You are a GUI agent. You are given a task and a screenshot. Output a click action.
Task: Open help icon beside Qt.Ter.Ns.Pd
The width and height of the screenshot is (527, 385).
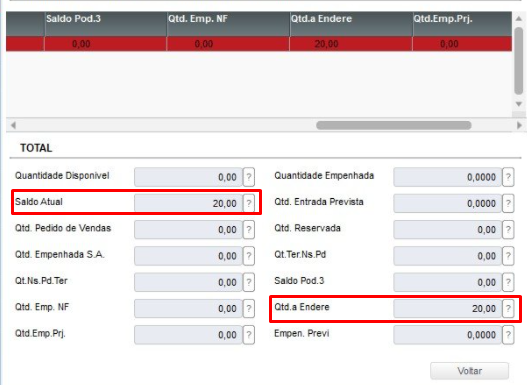508,256
